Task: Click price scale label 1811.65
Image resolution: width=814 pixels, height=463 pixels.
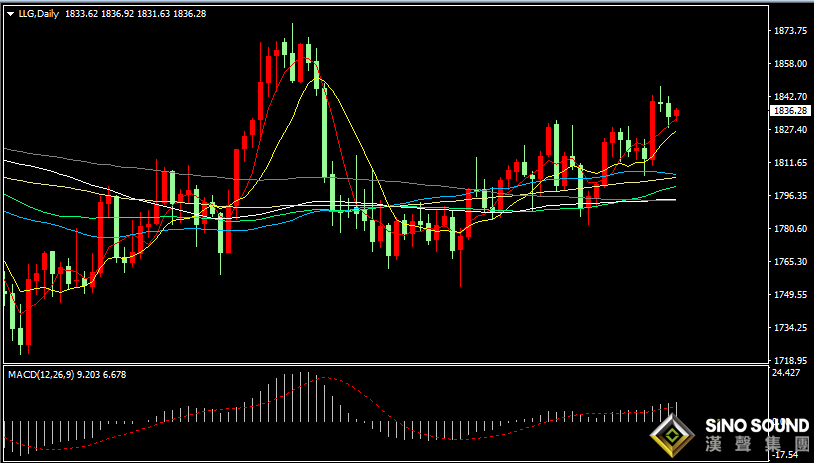Action: click(790, 163)
